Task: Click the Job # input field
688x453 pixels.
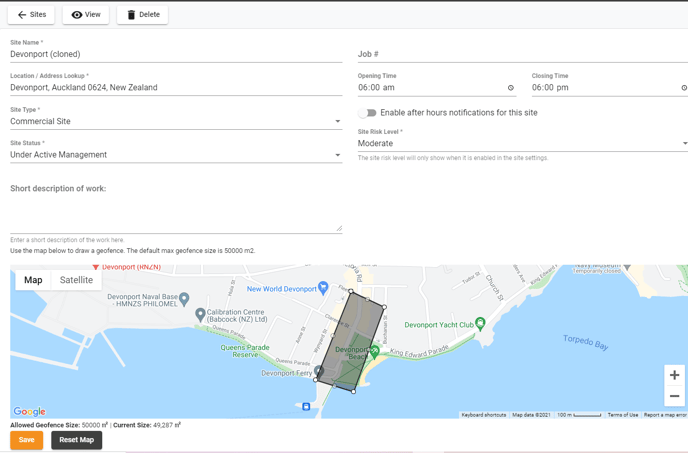Action: 523,54
